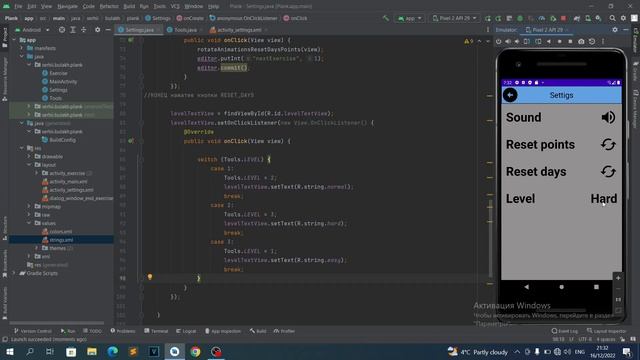Click emulator zoom in plus button
Screen dimensions: 640x360
(618, 278)
